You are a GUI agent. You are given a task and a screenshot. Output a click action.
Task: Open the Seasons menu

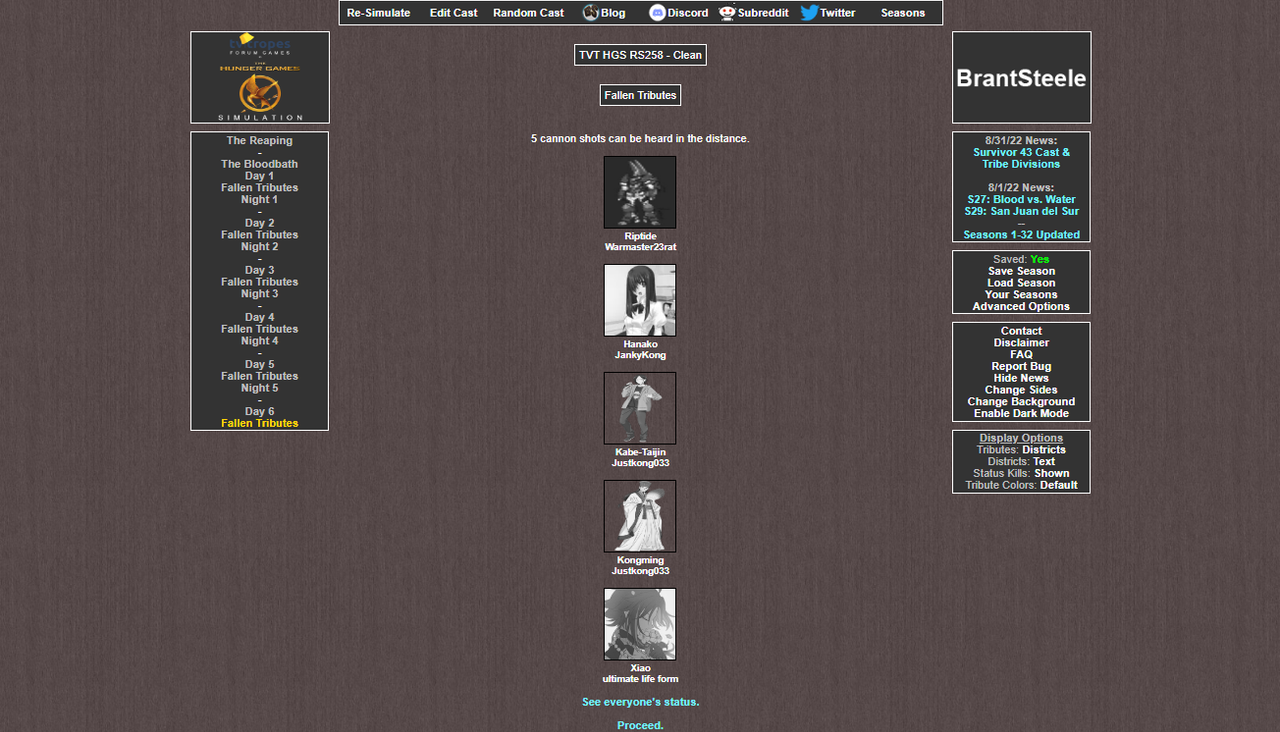tap(902, 12)
